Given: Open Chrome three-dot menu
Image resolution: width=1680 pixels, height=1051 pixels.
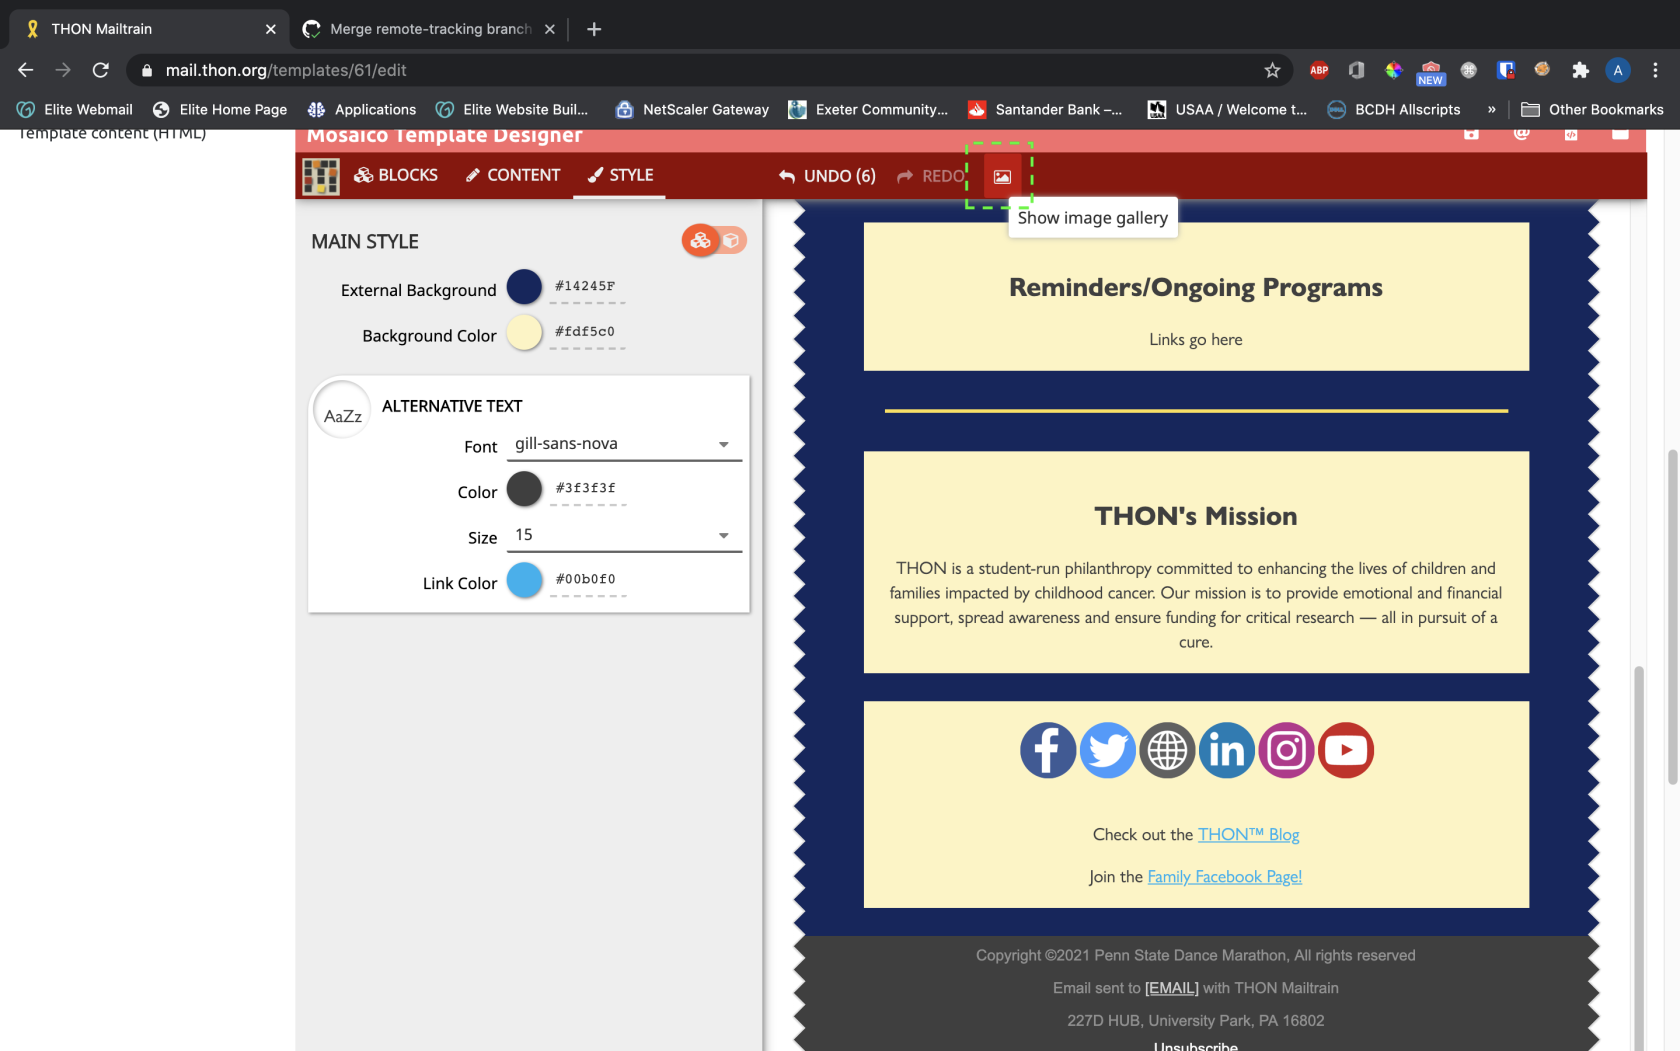Looking at the screenshot, I should coord(1655,70).
